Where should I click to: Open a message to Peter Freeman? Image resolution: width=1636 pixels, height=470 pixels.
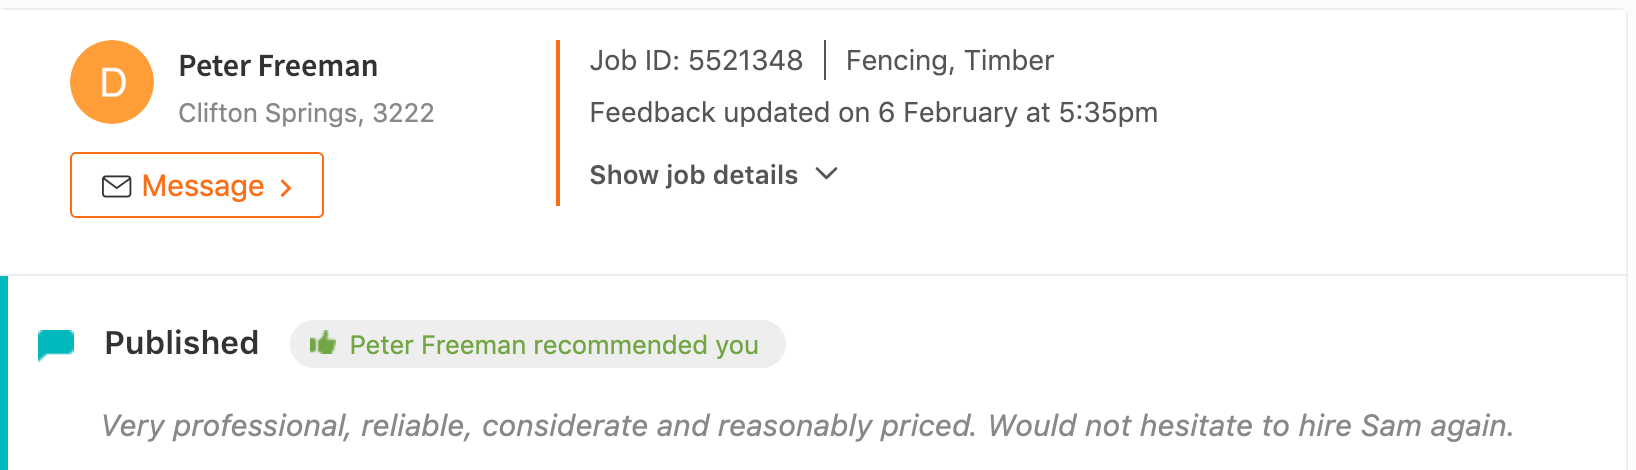coord(196,185)
